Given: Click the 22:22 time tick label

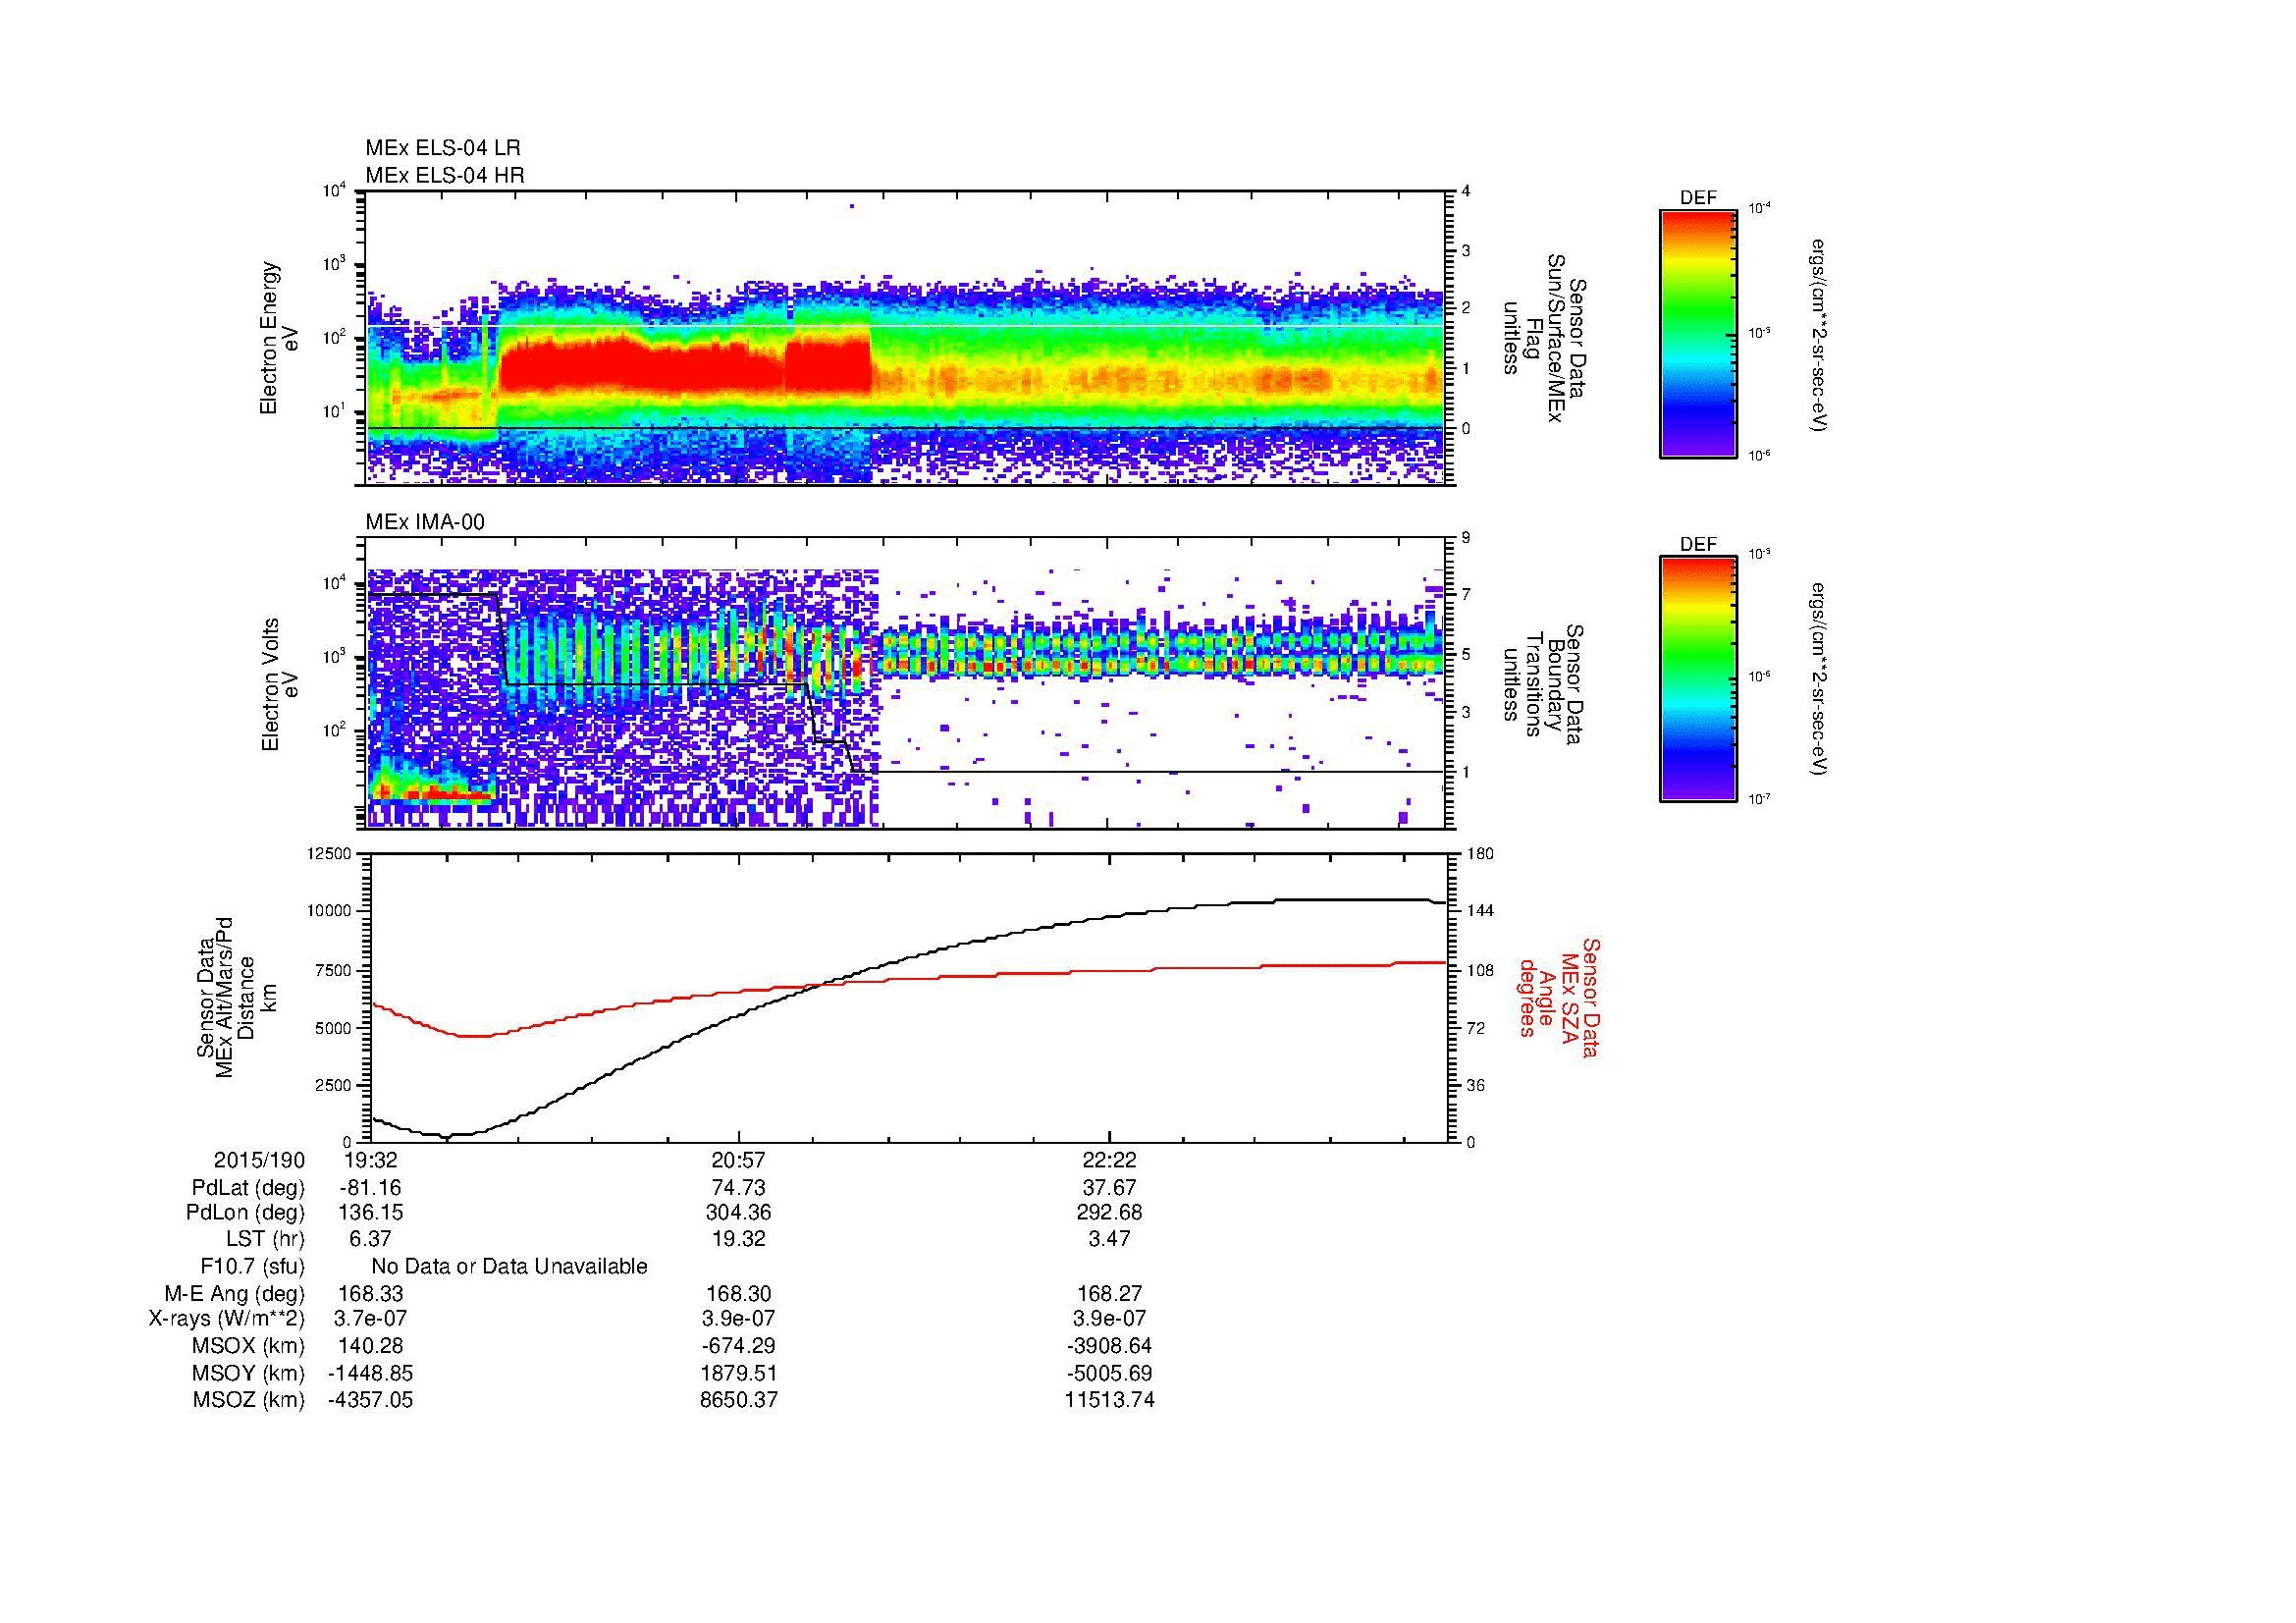Looking at the screenshot, I should click(x=1109, y=1160).
